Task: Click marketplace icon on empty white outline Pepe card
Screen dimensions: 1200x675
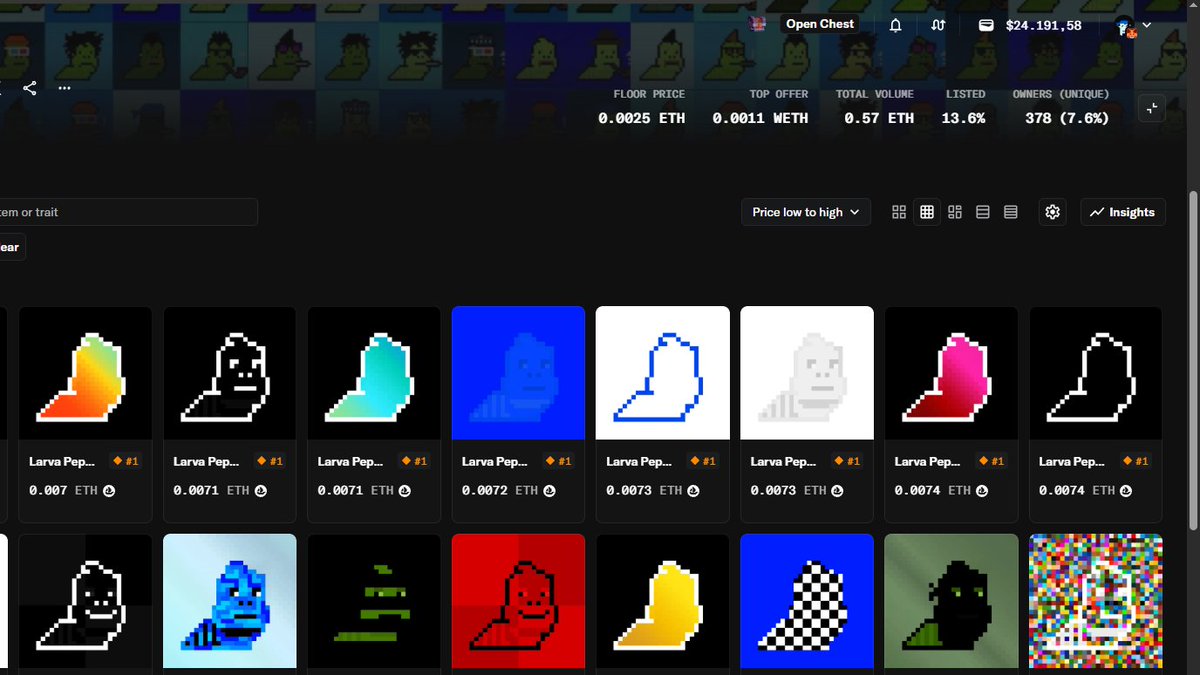Action: (x=1126, y=491)
